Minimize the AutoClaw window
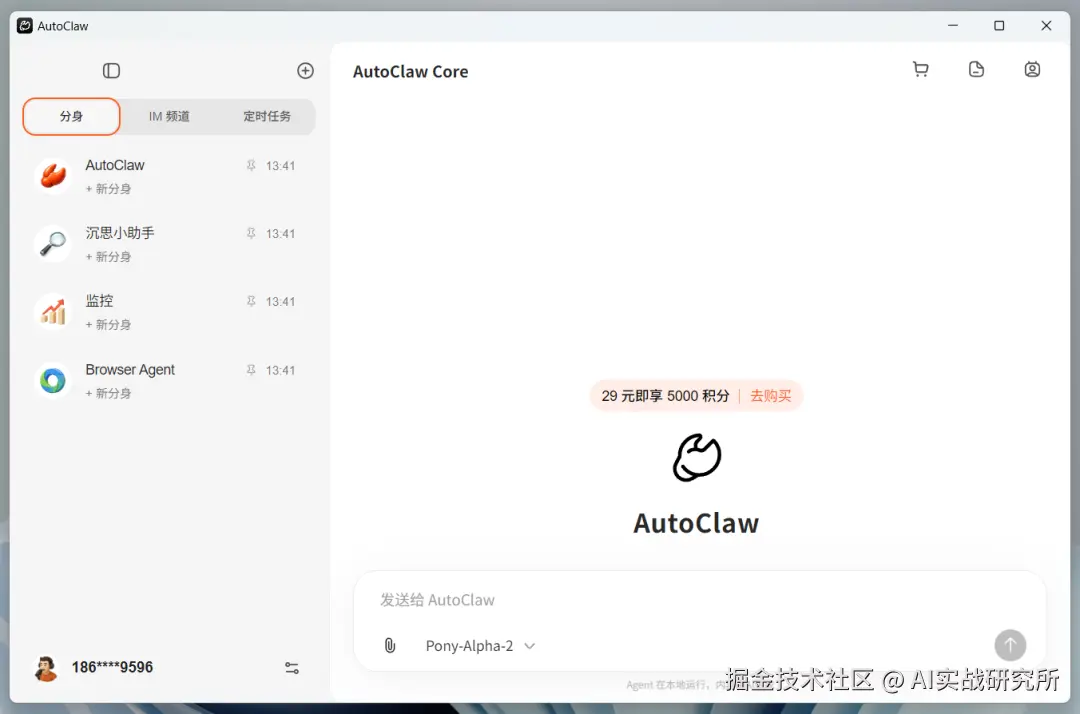This screenshot has height=714, width=1080. [x=953, y=25]
